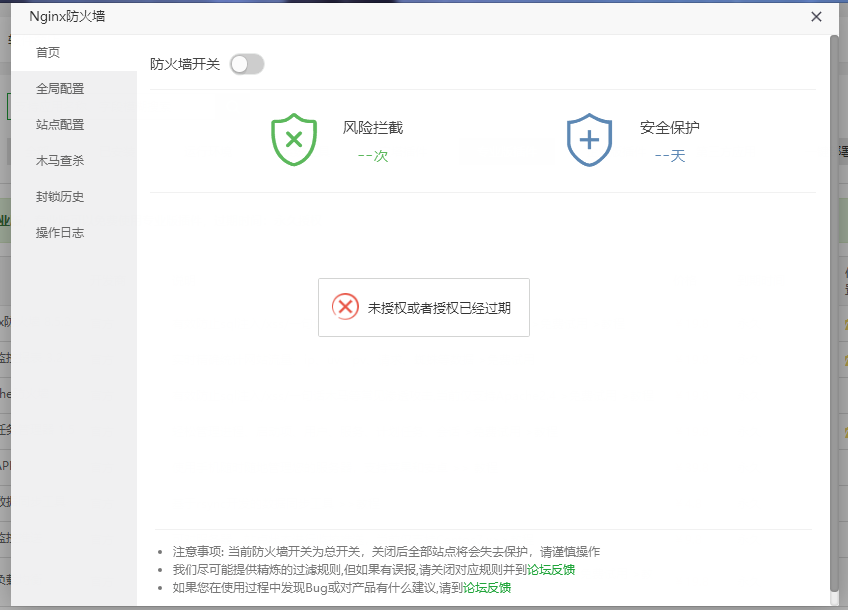Open 论坛反馈 link about filter rule false positives

pos(551,569)
